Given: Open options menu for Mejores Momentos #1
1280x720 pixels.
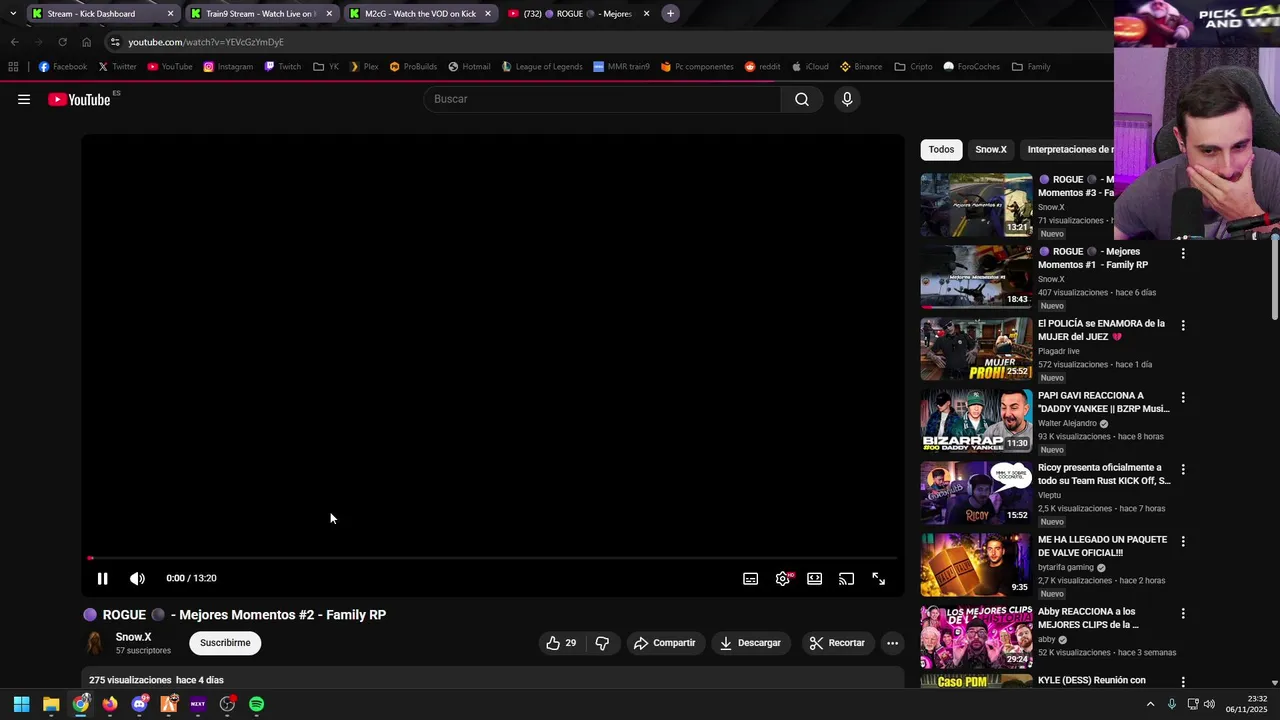Looking at the screenshot, I should pos(1183,254).
